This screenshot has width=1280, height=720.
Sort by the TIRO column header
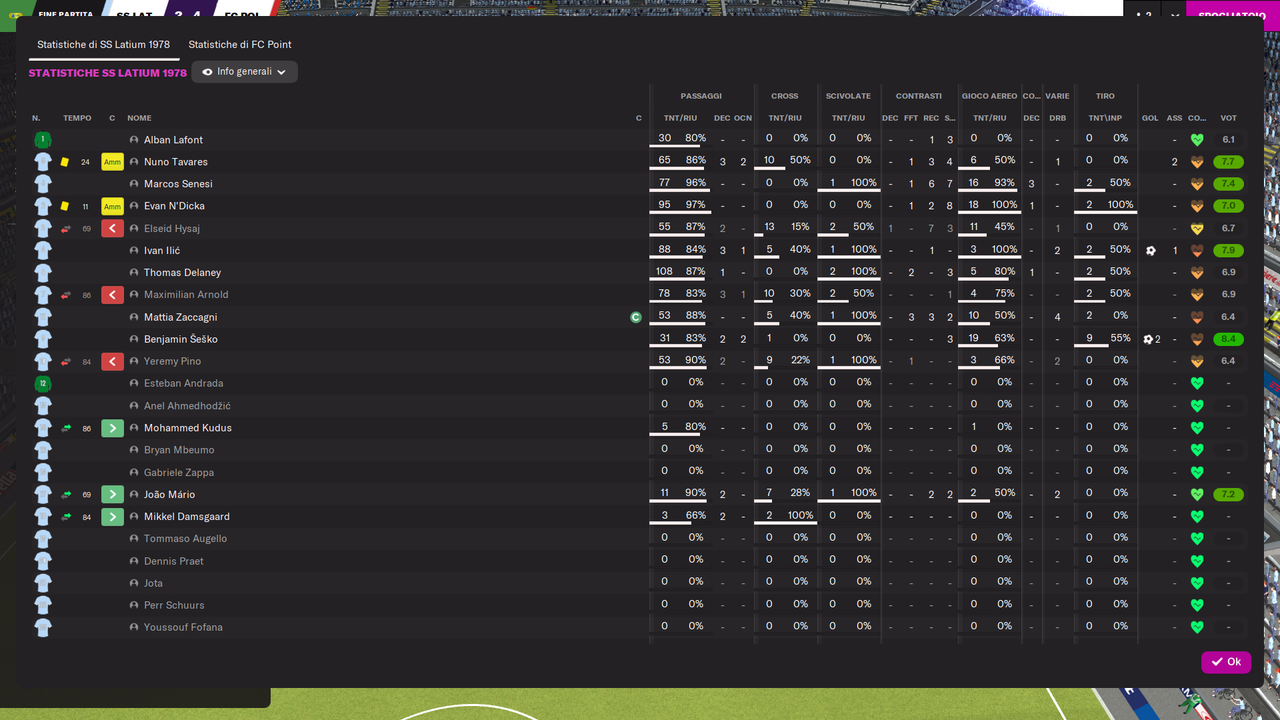[1105, 96]
